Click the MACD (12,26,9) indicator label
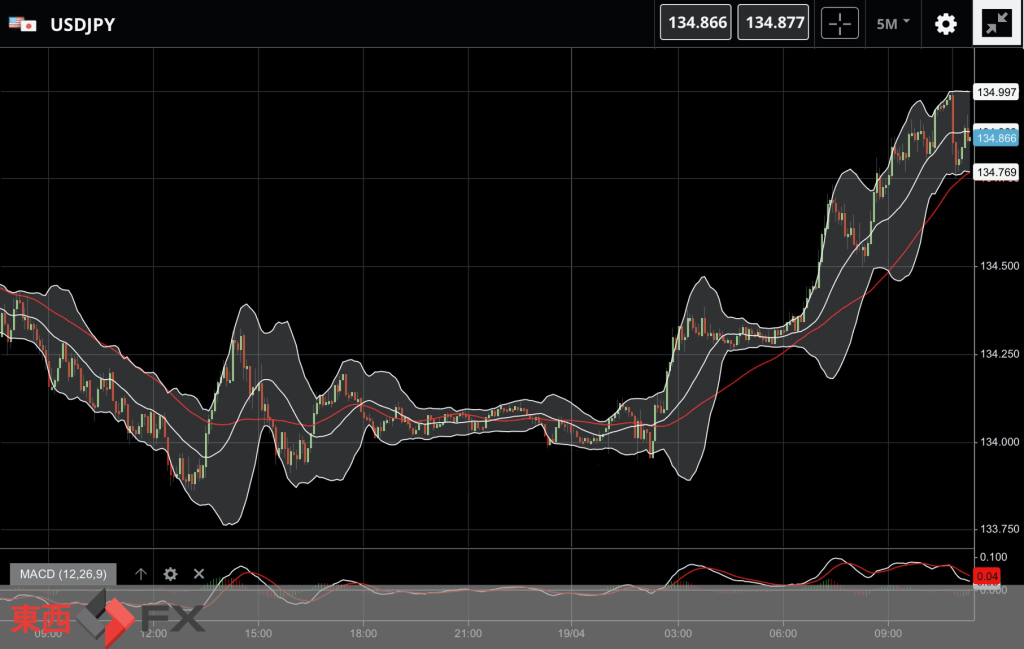Viewport: 1024px width, 649px height. [x=63, y=574]
